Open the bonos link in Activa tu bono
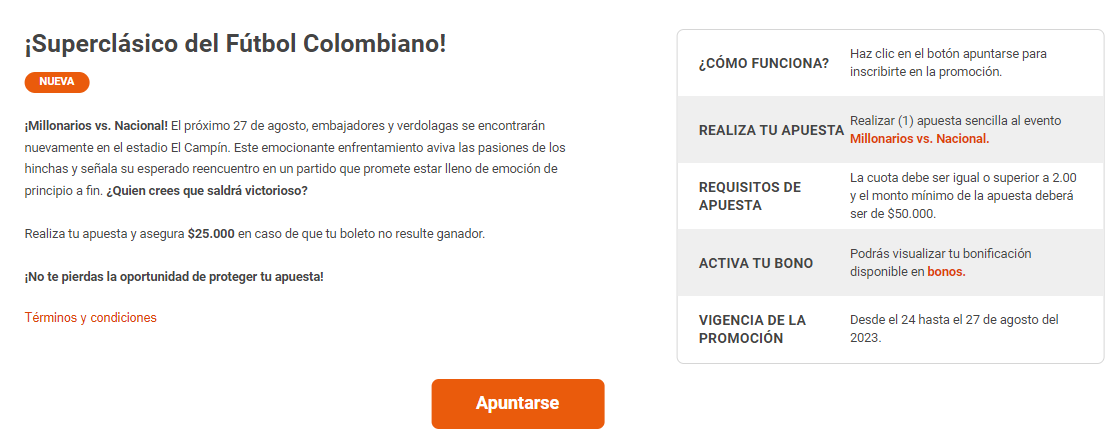The image size is (1118, 441). (946, 271)
